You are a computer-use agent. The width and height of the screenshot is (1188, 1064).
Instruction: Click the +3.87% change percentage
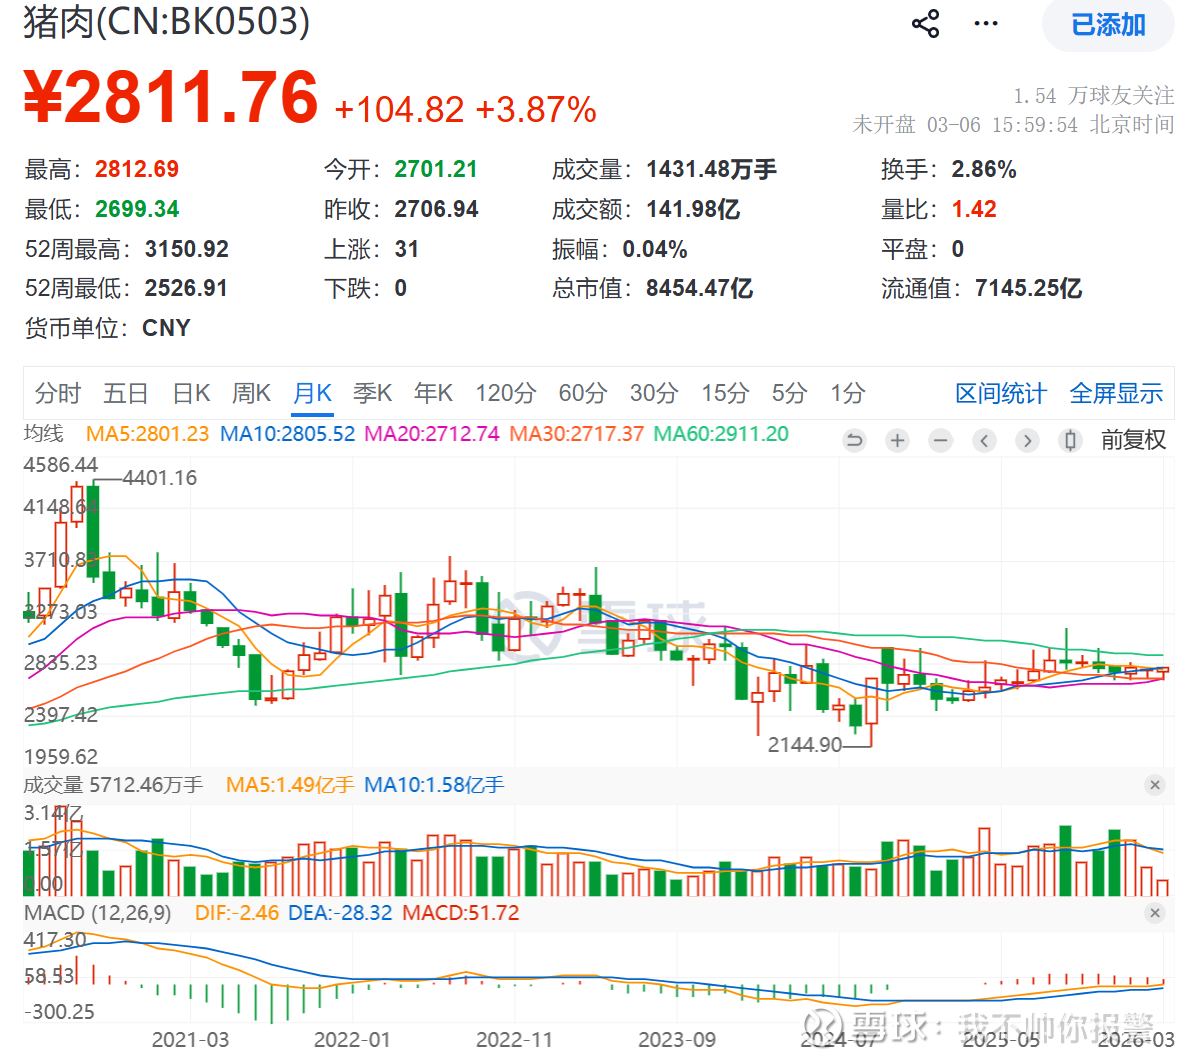coord(536,110)
